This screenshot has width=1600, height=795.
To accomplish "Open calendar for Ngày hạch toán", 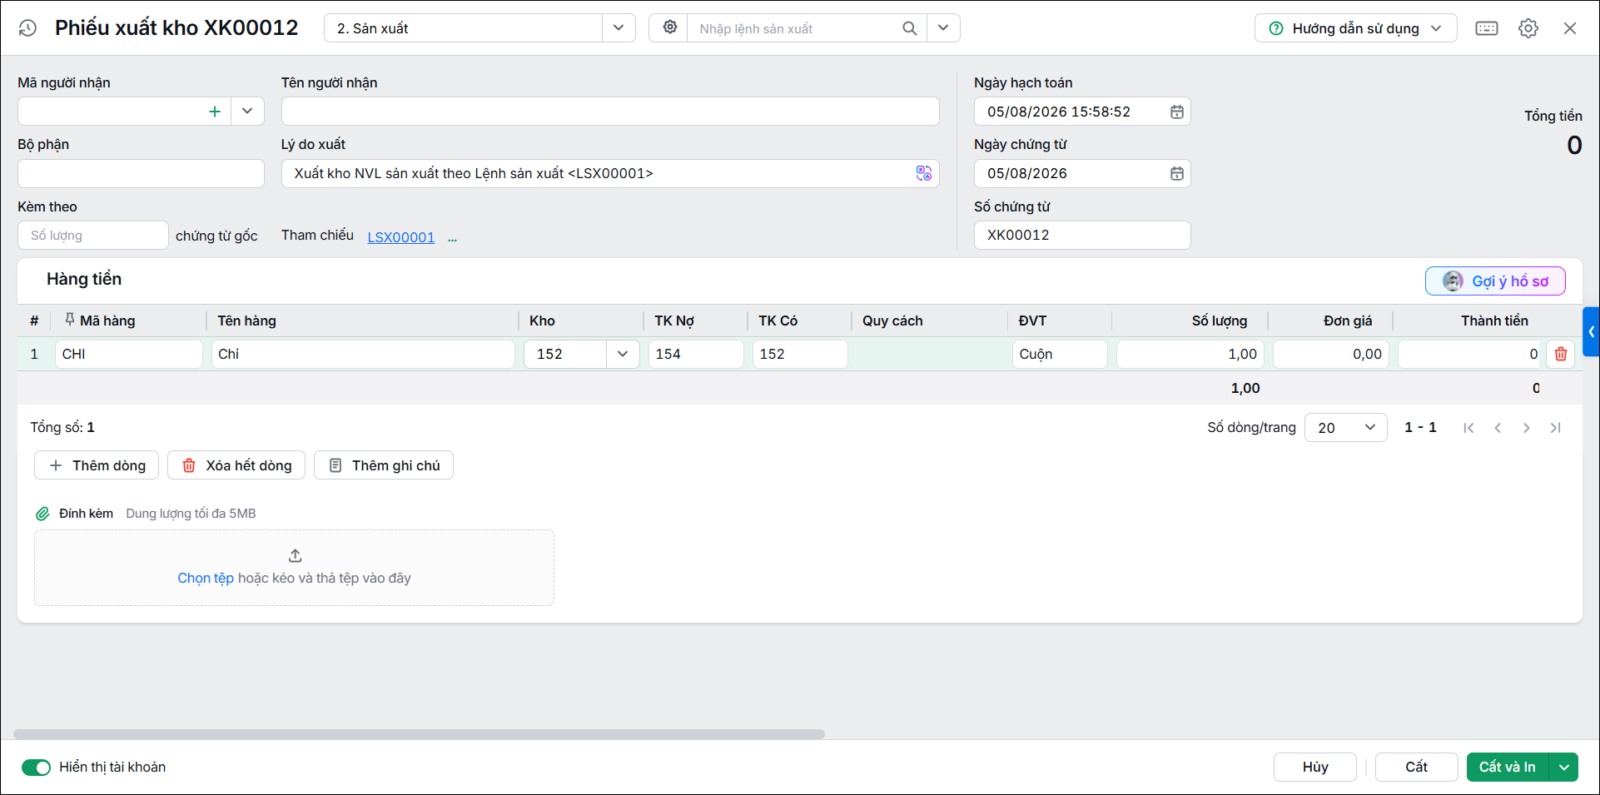I will point(1177,112).
